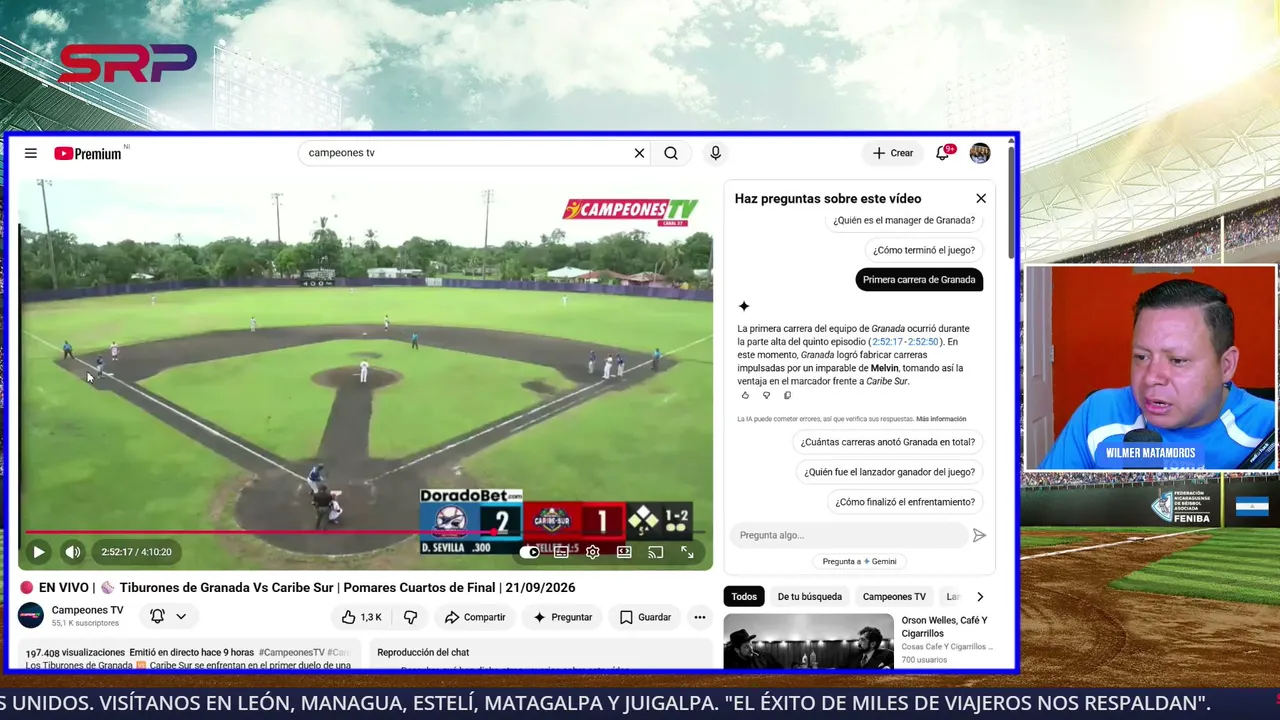1280x720 pixels.
Task: Show more filter chips with right chevron
Action: point(980,597)
